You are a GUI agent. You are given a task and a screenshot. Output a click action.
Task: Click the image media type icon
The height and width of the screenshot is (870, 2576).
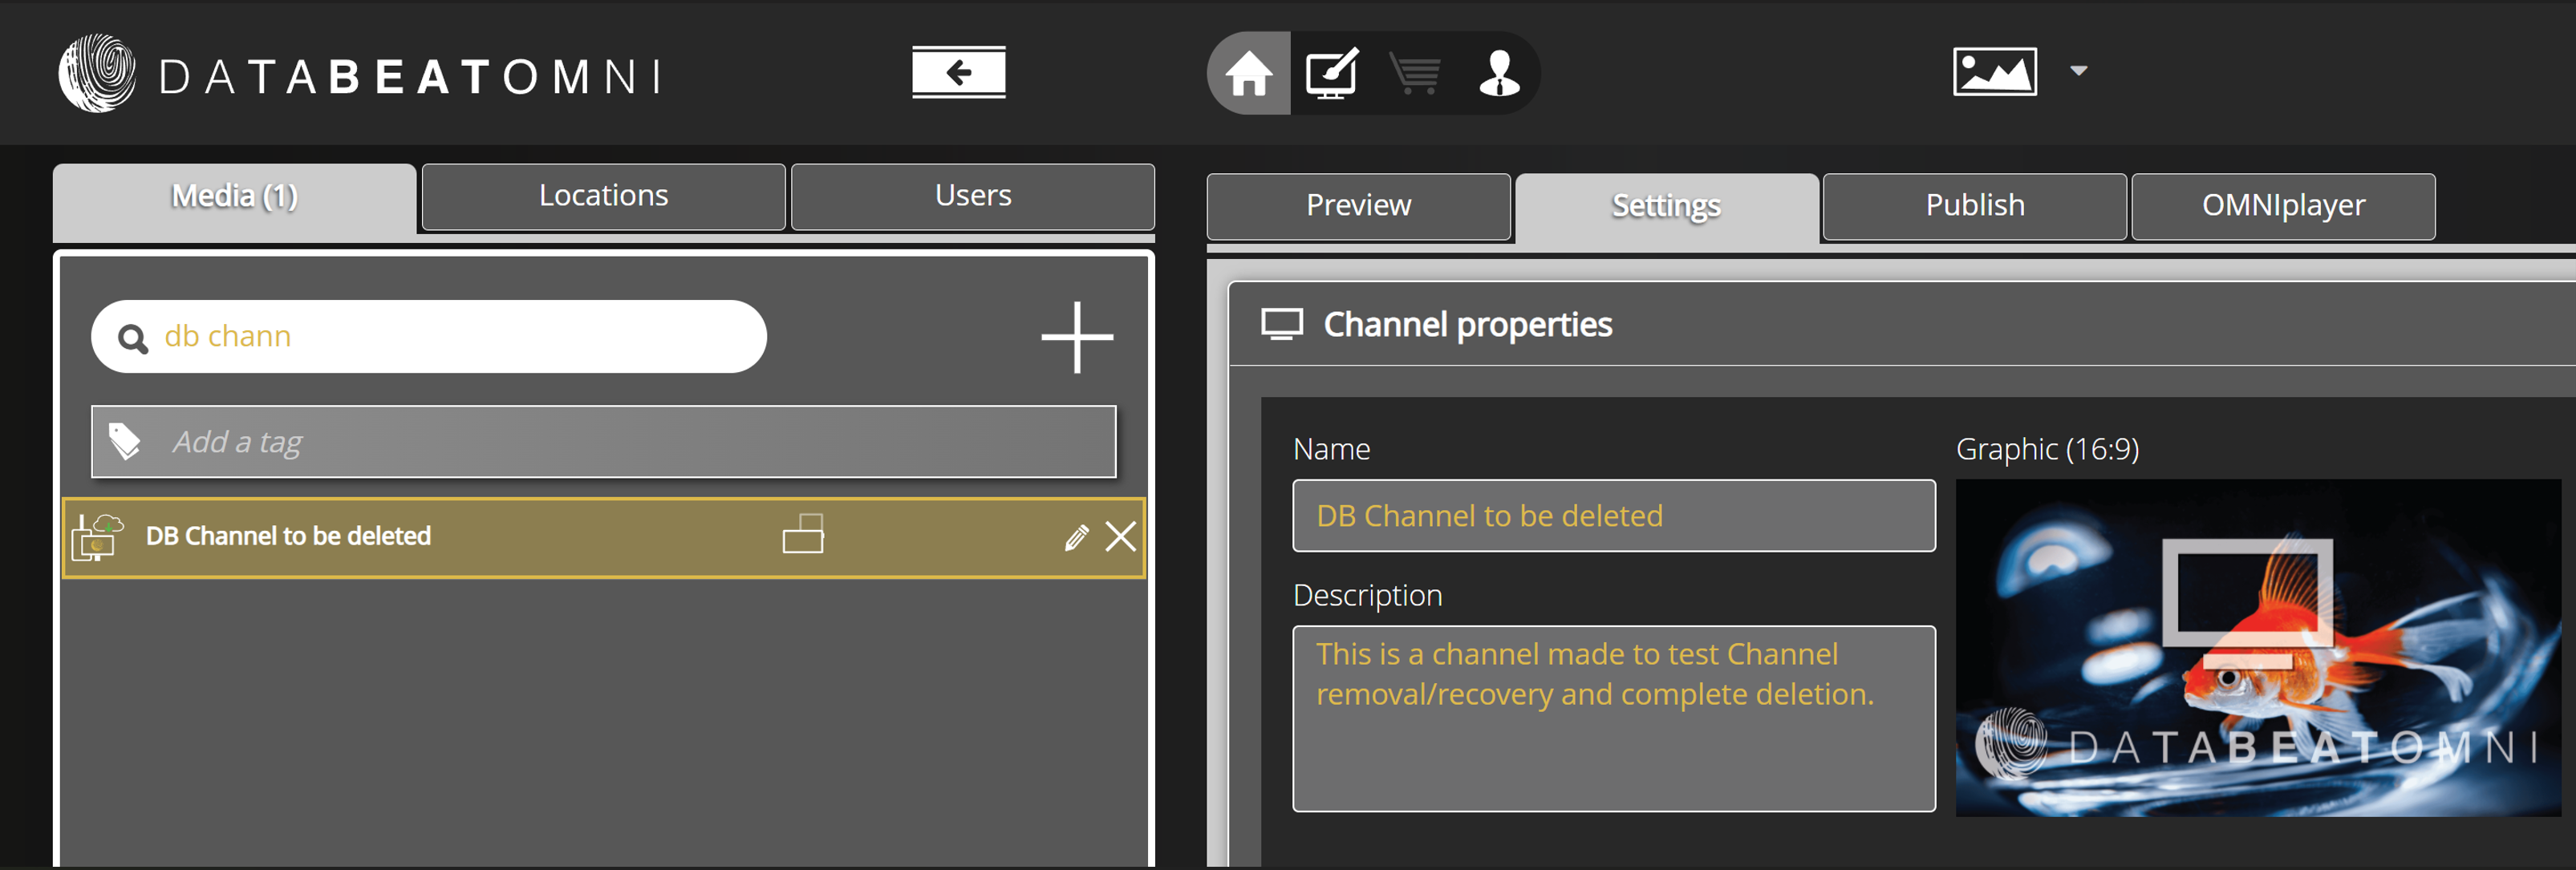click(1995, 71)
